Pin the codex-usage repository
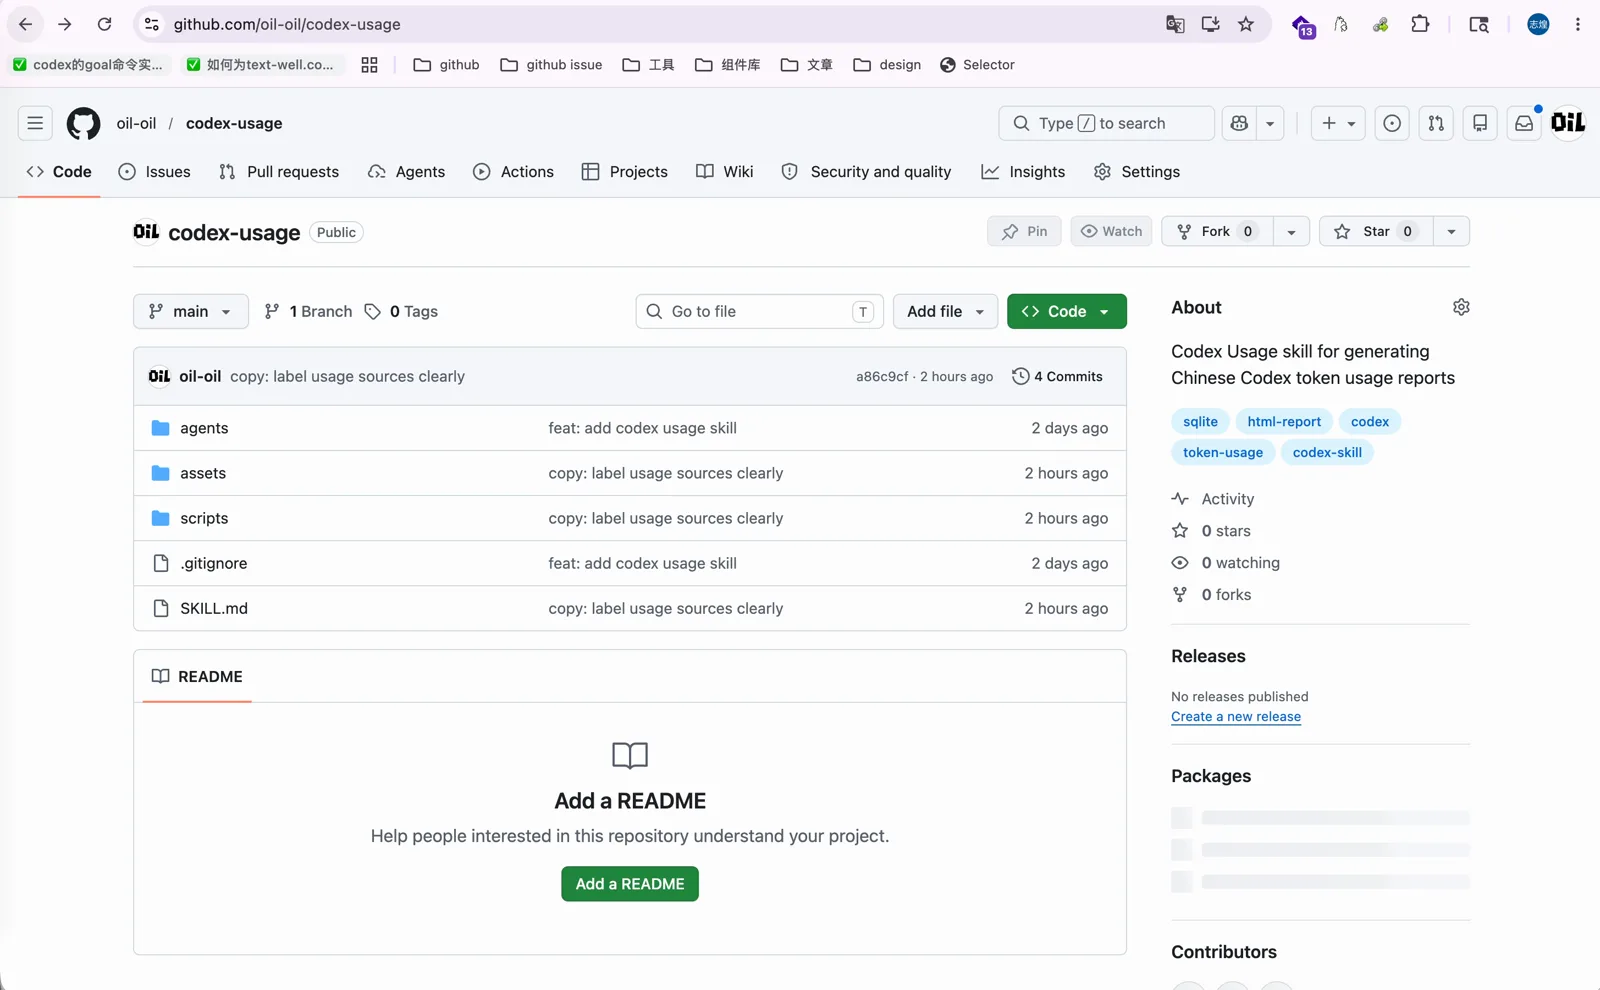 [x=1024, y=231]
